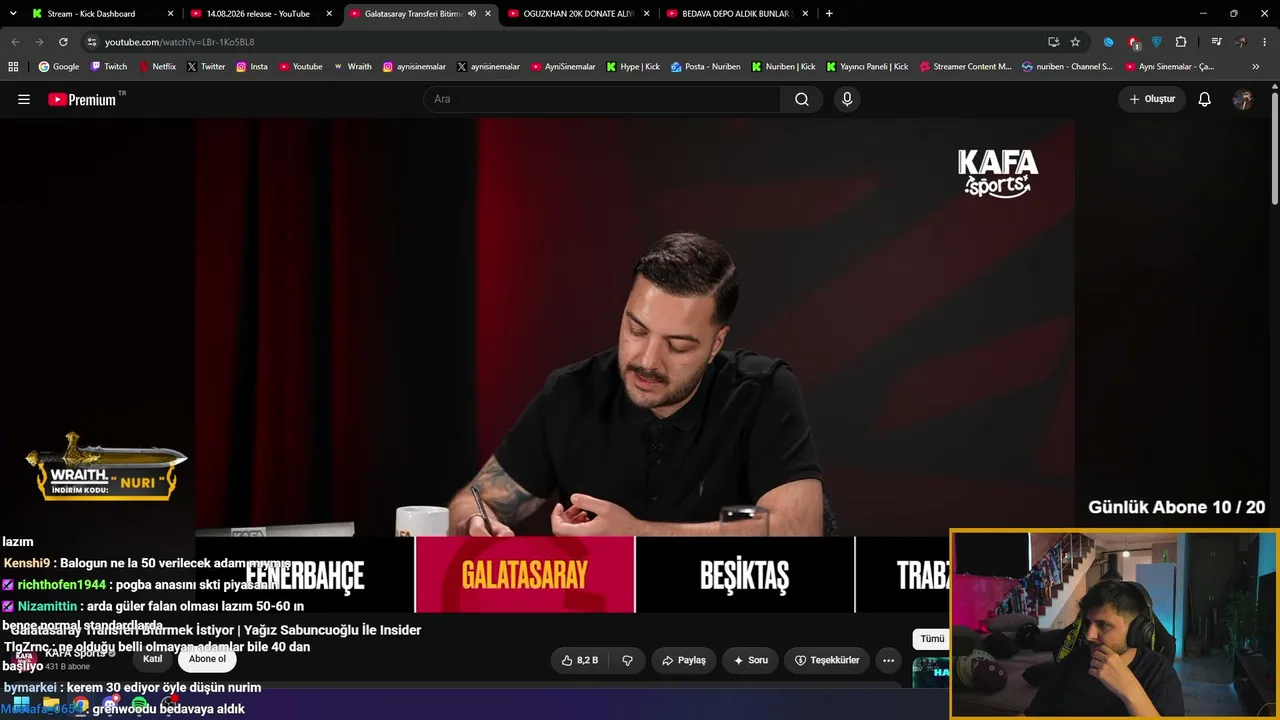The width and height of the screenshot is (1280, 720).
Task: Open the Google bookmark
Action: click(x=58, y=66)
